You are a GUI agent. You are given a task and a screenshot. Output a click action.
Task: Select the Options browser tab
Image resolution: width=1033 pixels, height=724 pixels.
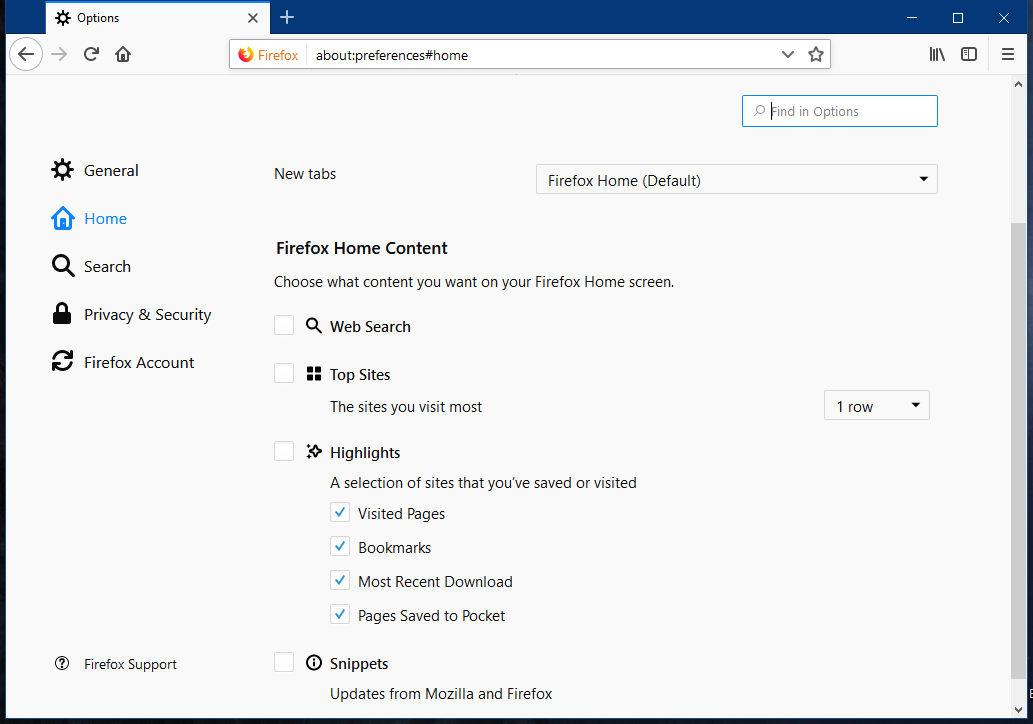tap(157, 18)
